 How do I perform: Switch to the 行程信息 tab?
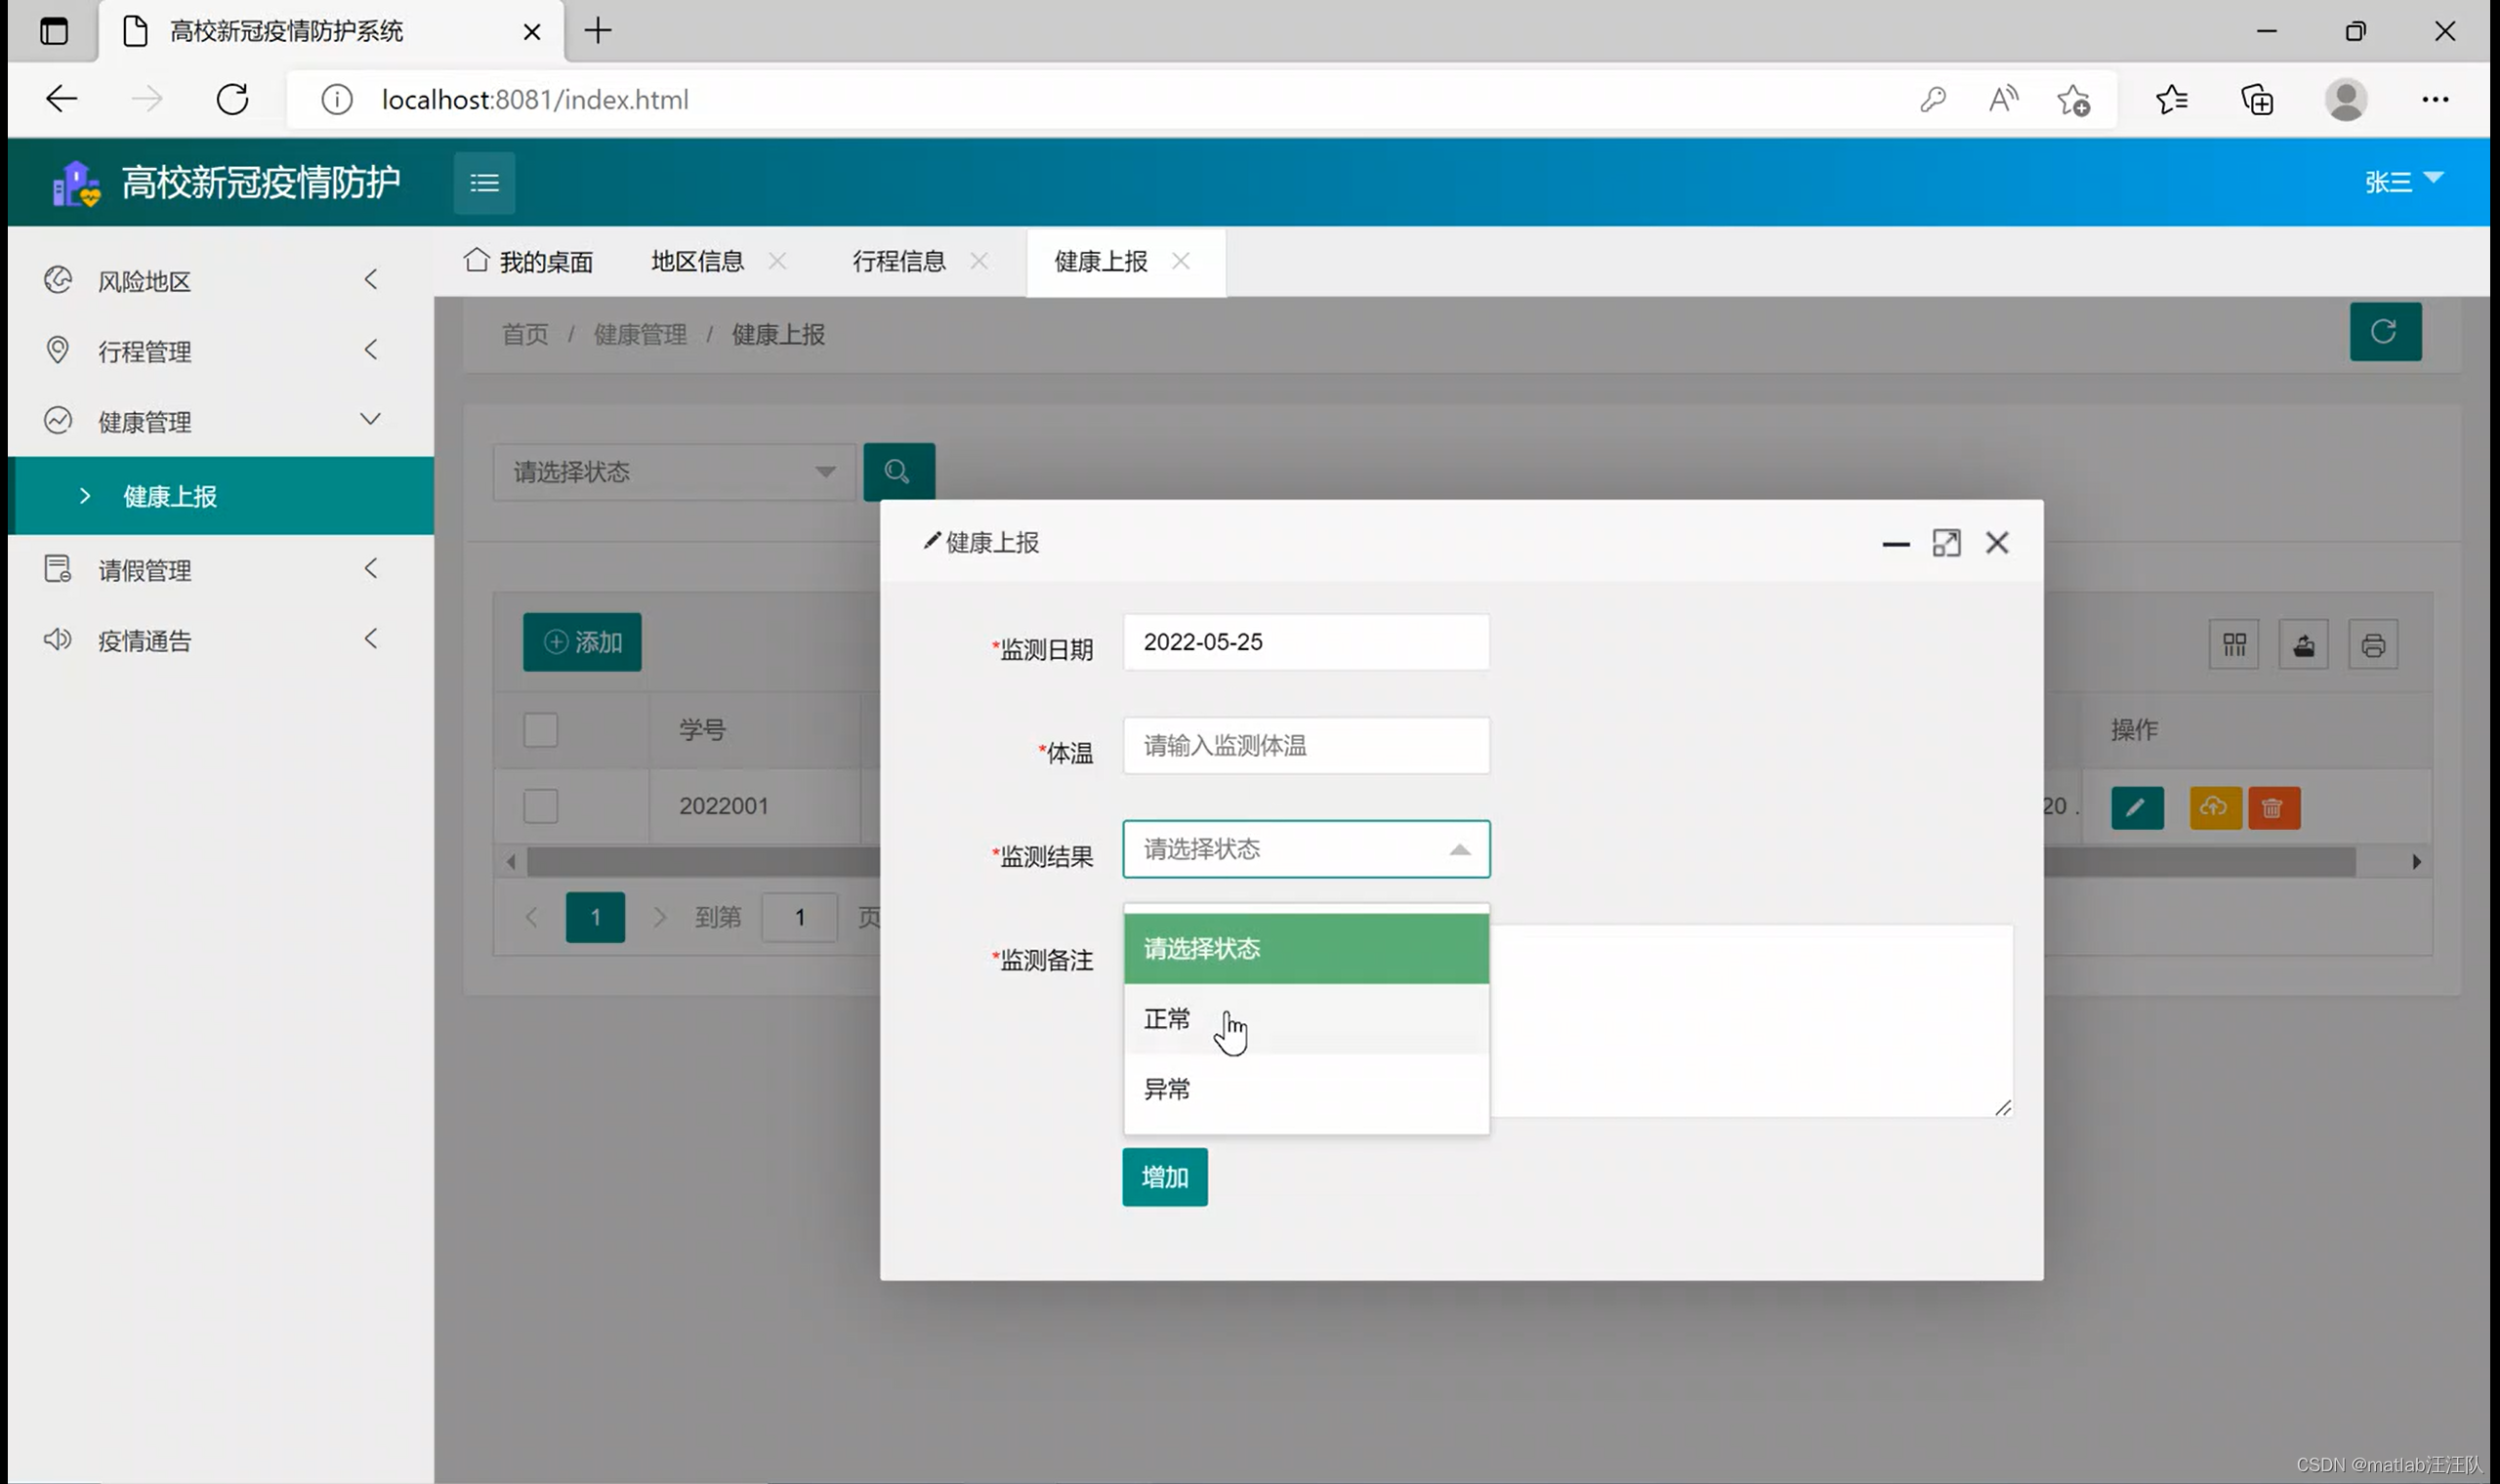898,262
